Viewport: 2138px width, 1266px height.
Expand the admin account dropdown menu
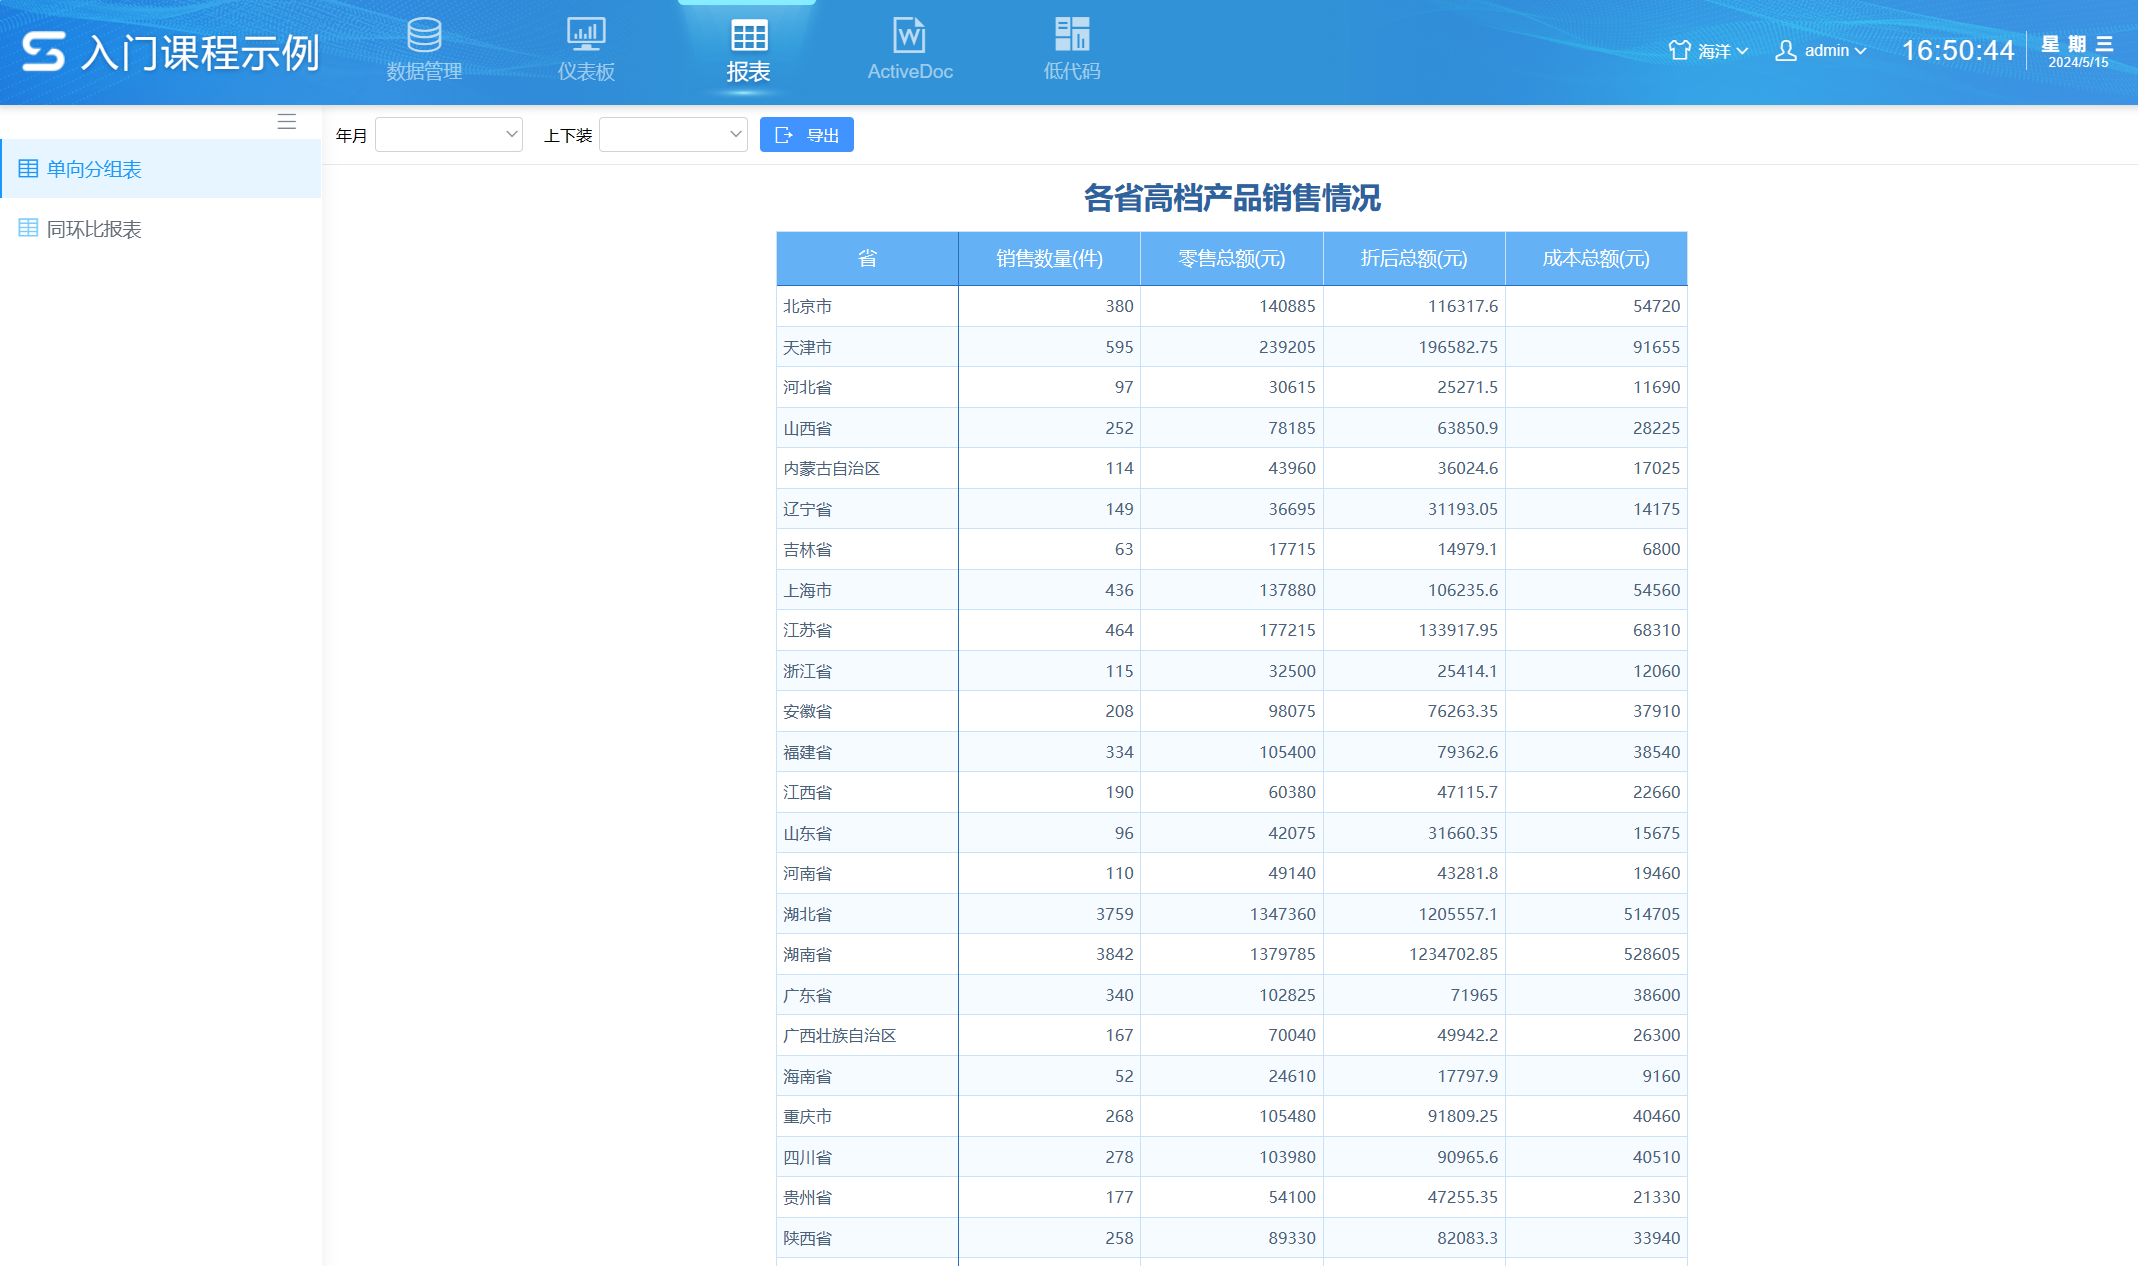1858,51
